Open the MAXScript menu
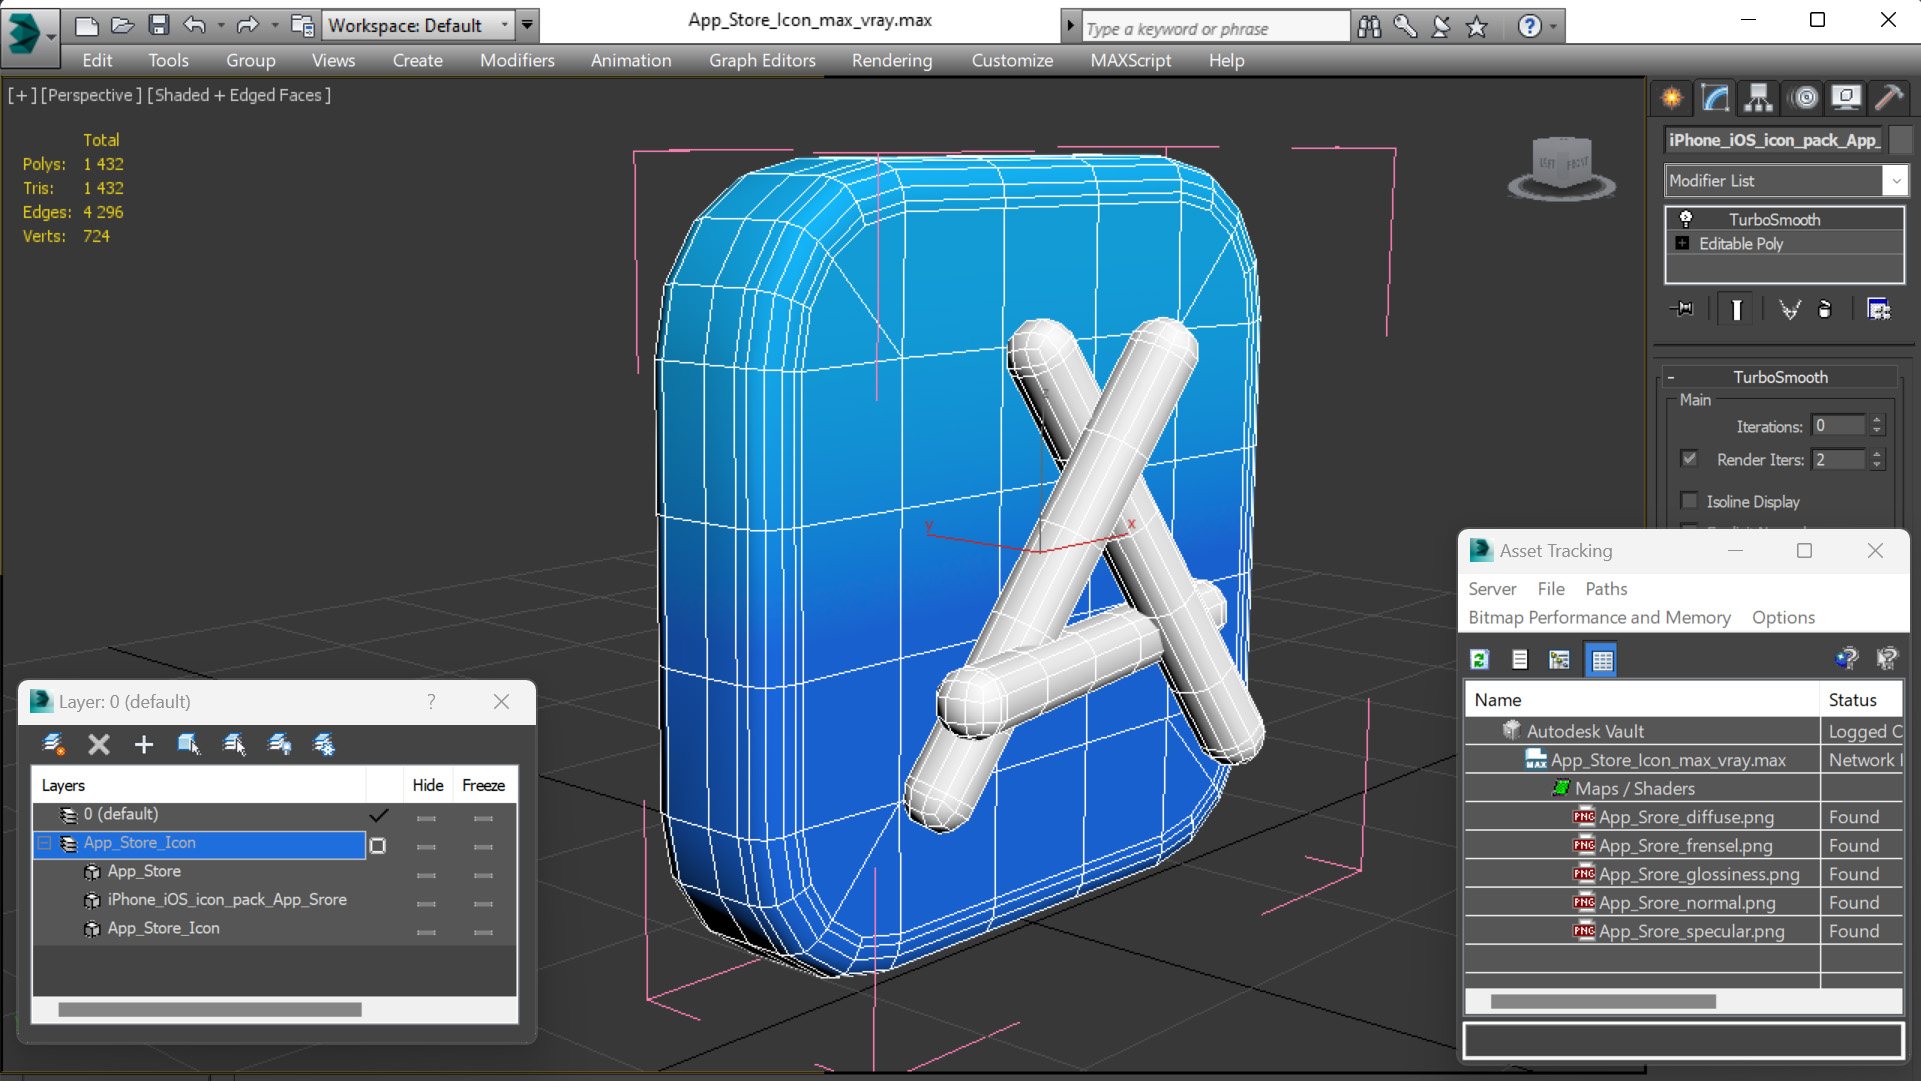 1131,60
